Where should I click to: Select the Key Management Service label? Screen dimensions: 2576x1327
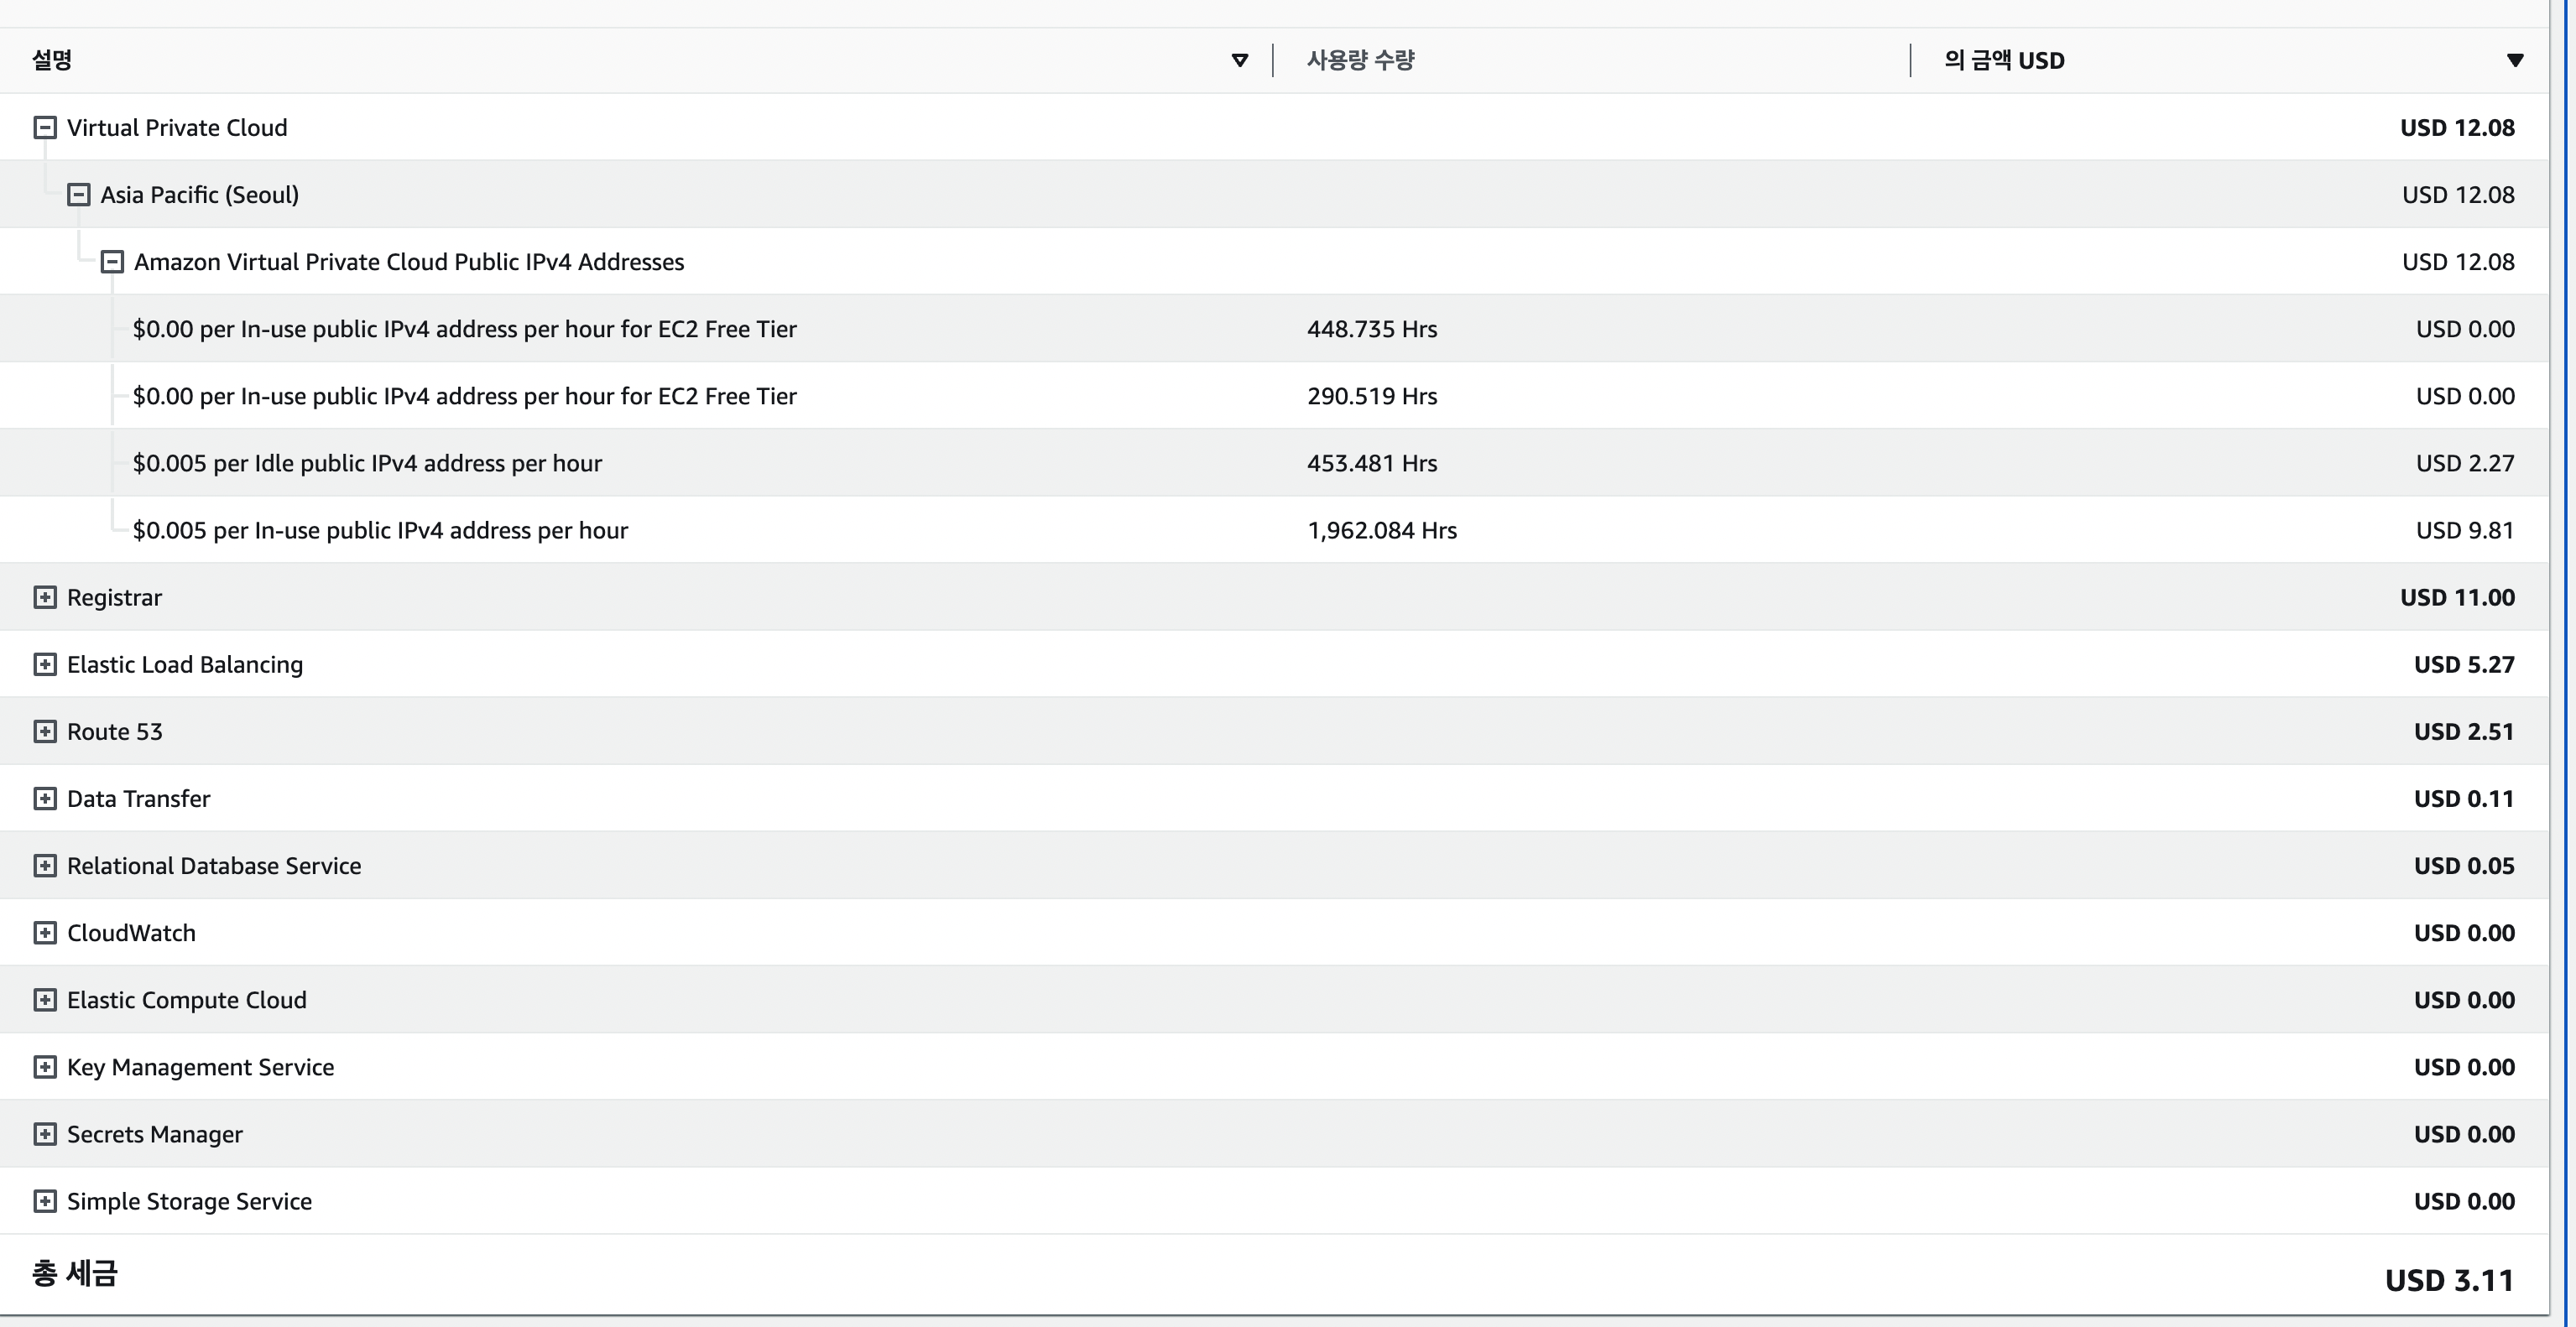(x=201, y=1066)
